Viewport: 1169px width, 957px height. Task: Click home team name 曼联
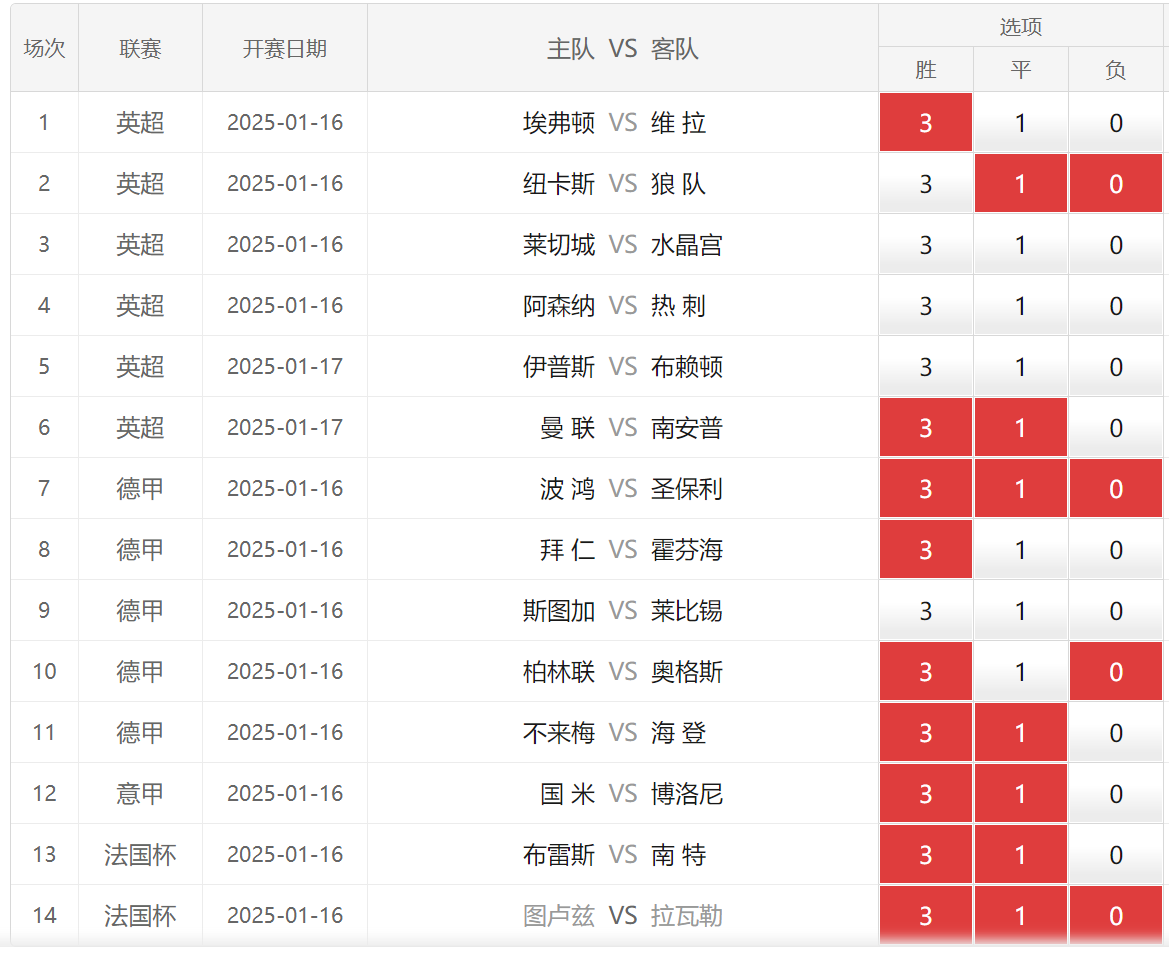tap(567, 428)
